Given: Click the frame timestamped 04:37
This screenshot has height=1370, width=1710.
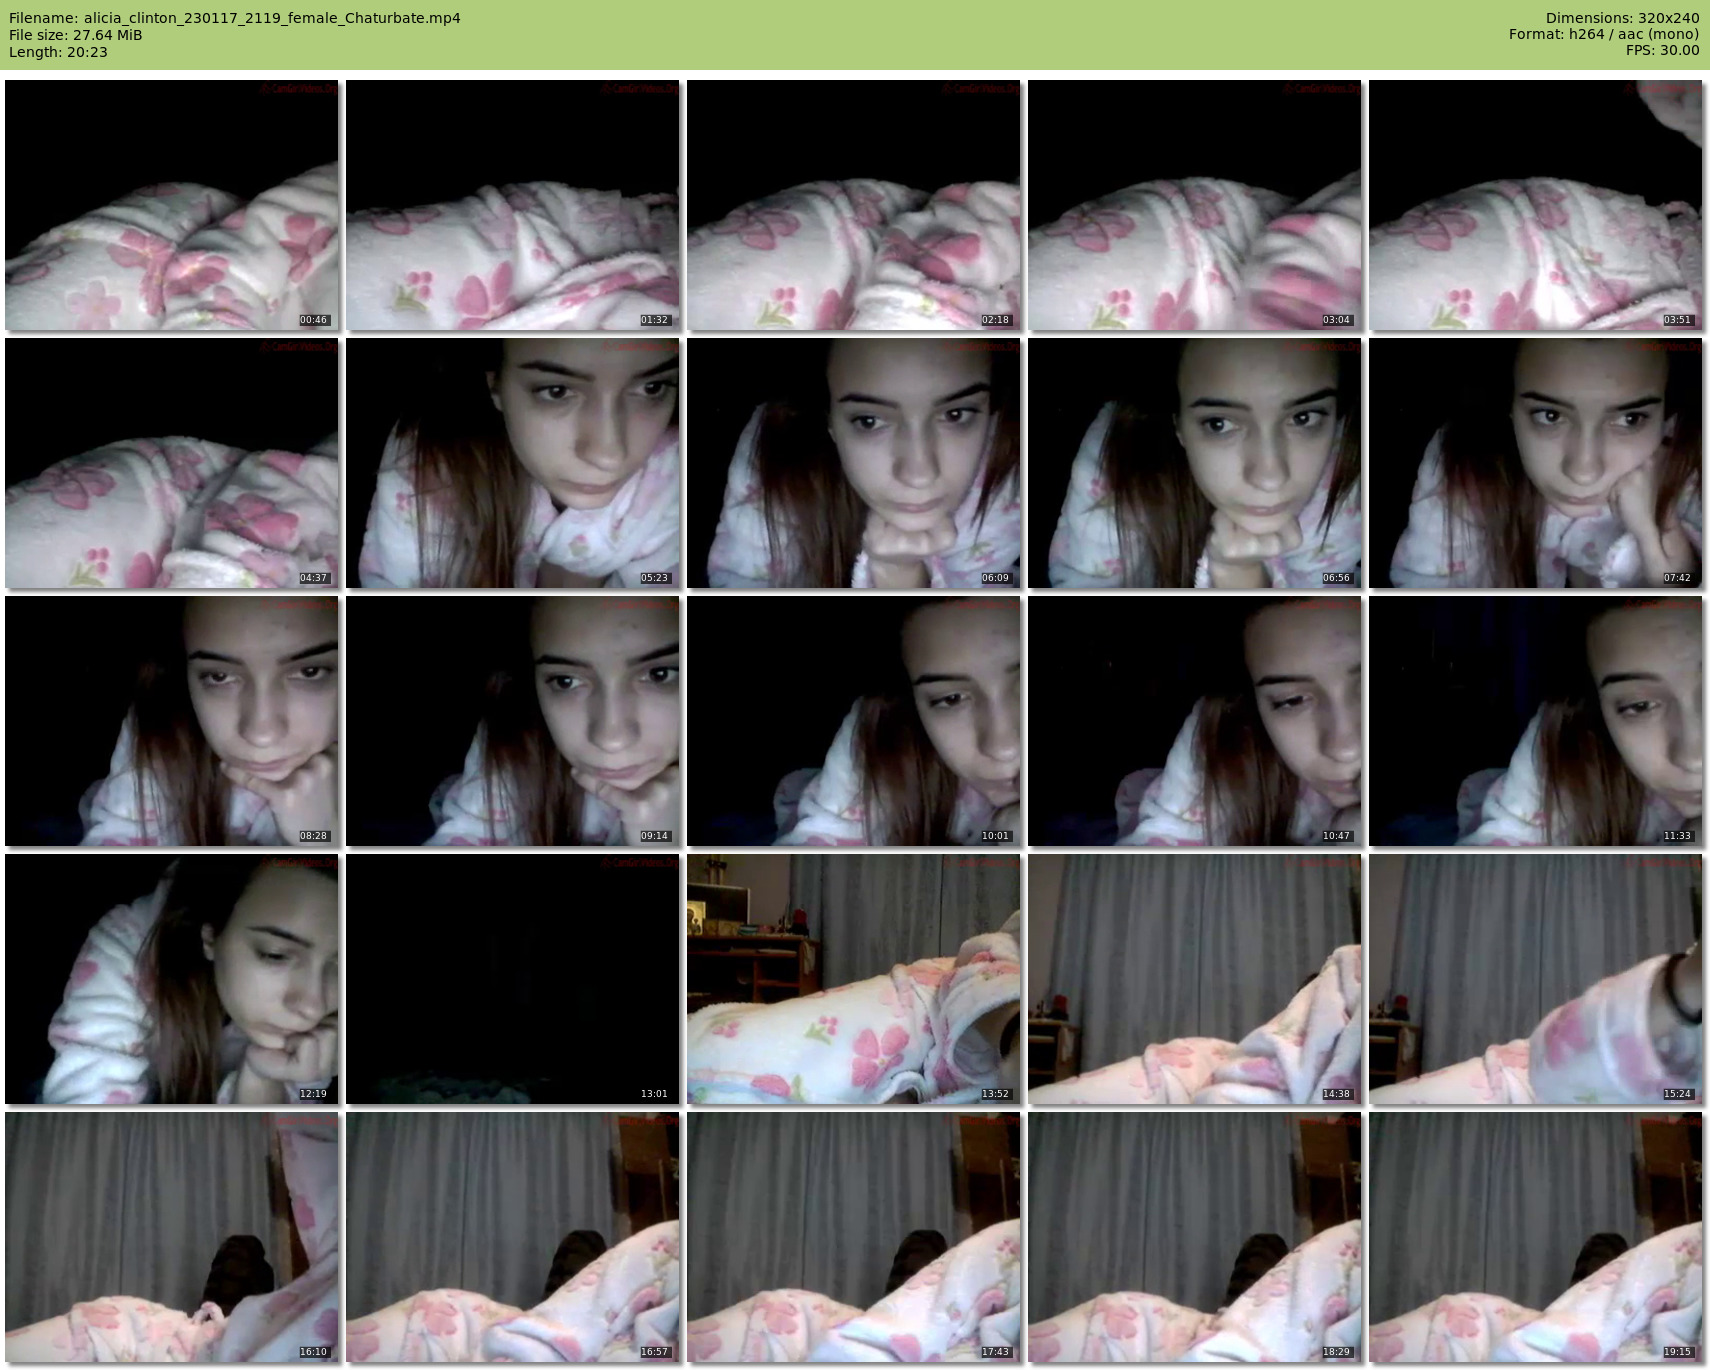Looking at the screenshot, I should coord(172,463).
